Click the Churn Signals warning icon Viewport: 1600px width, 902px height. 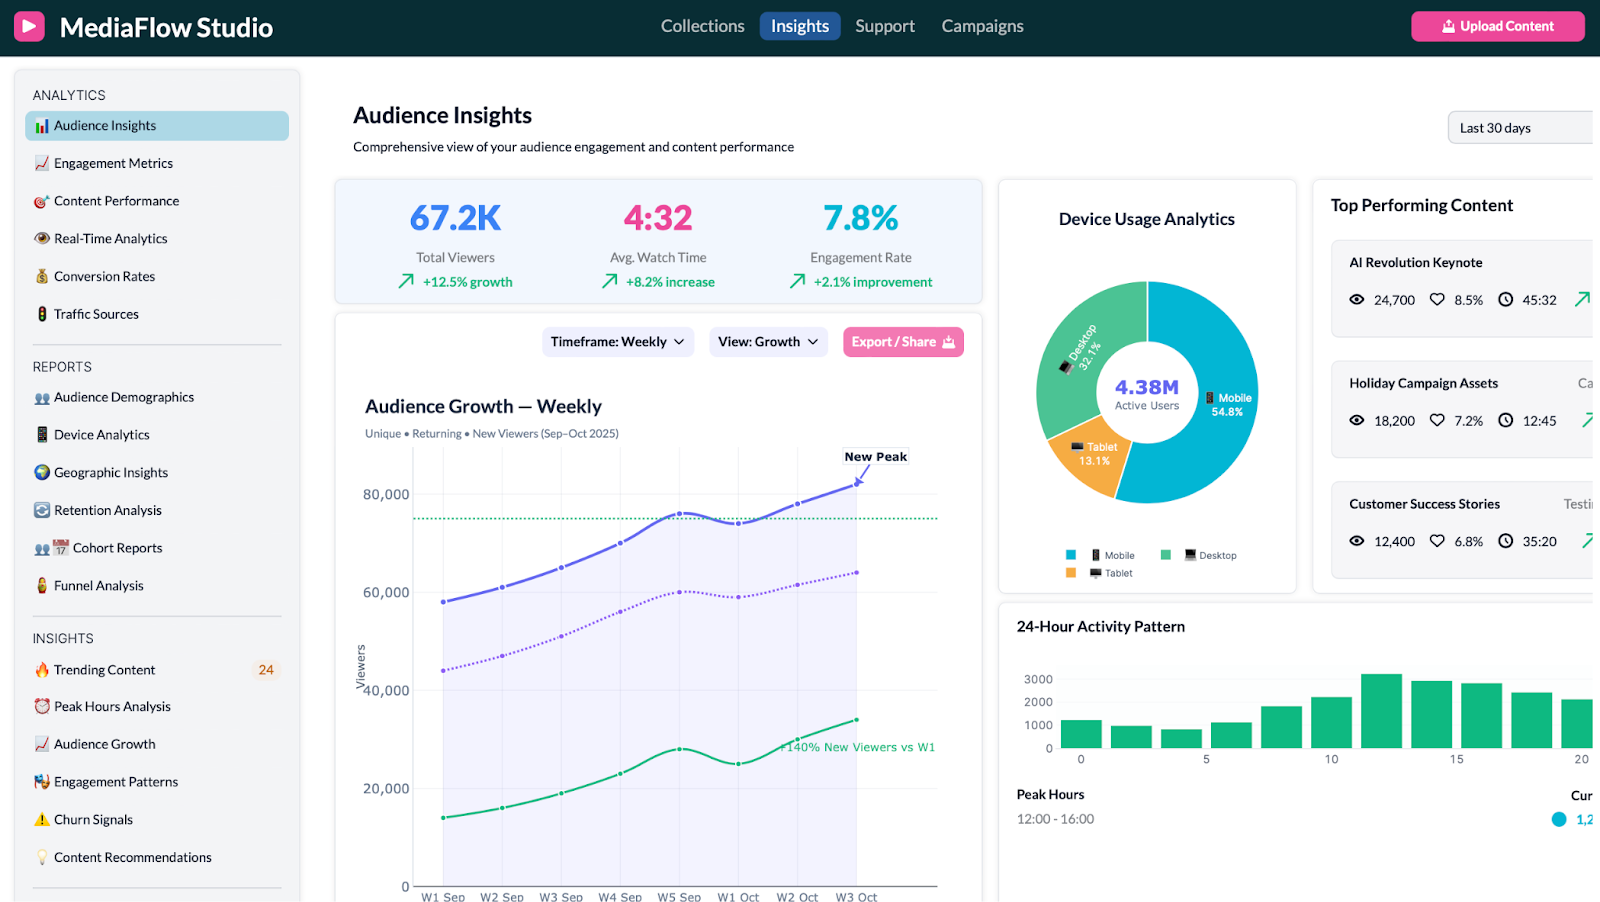coord(42,820)
